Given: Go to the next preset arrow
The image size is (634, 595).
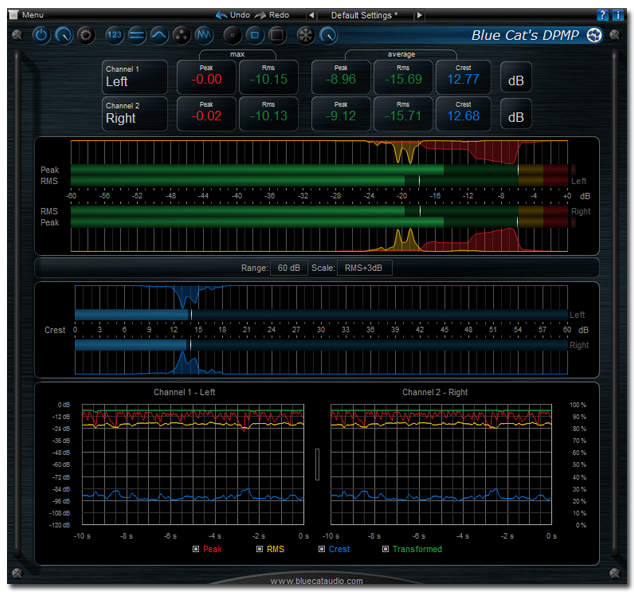Looking at the screenshot, I should (419, 15).
